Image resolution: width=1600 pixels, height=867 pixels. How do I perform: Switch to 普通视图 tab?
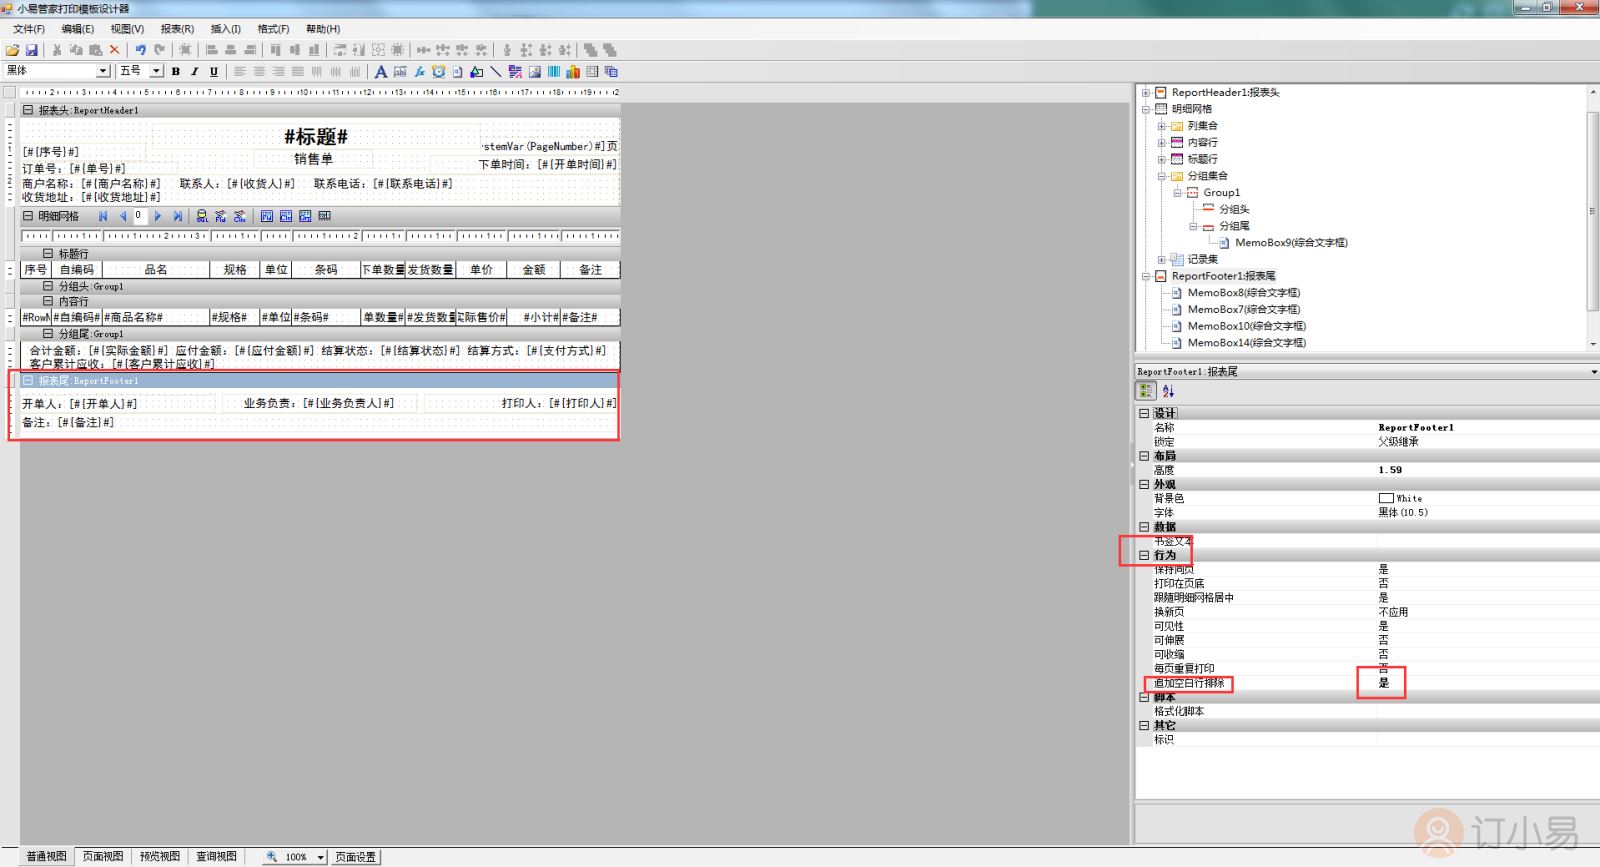46,857
